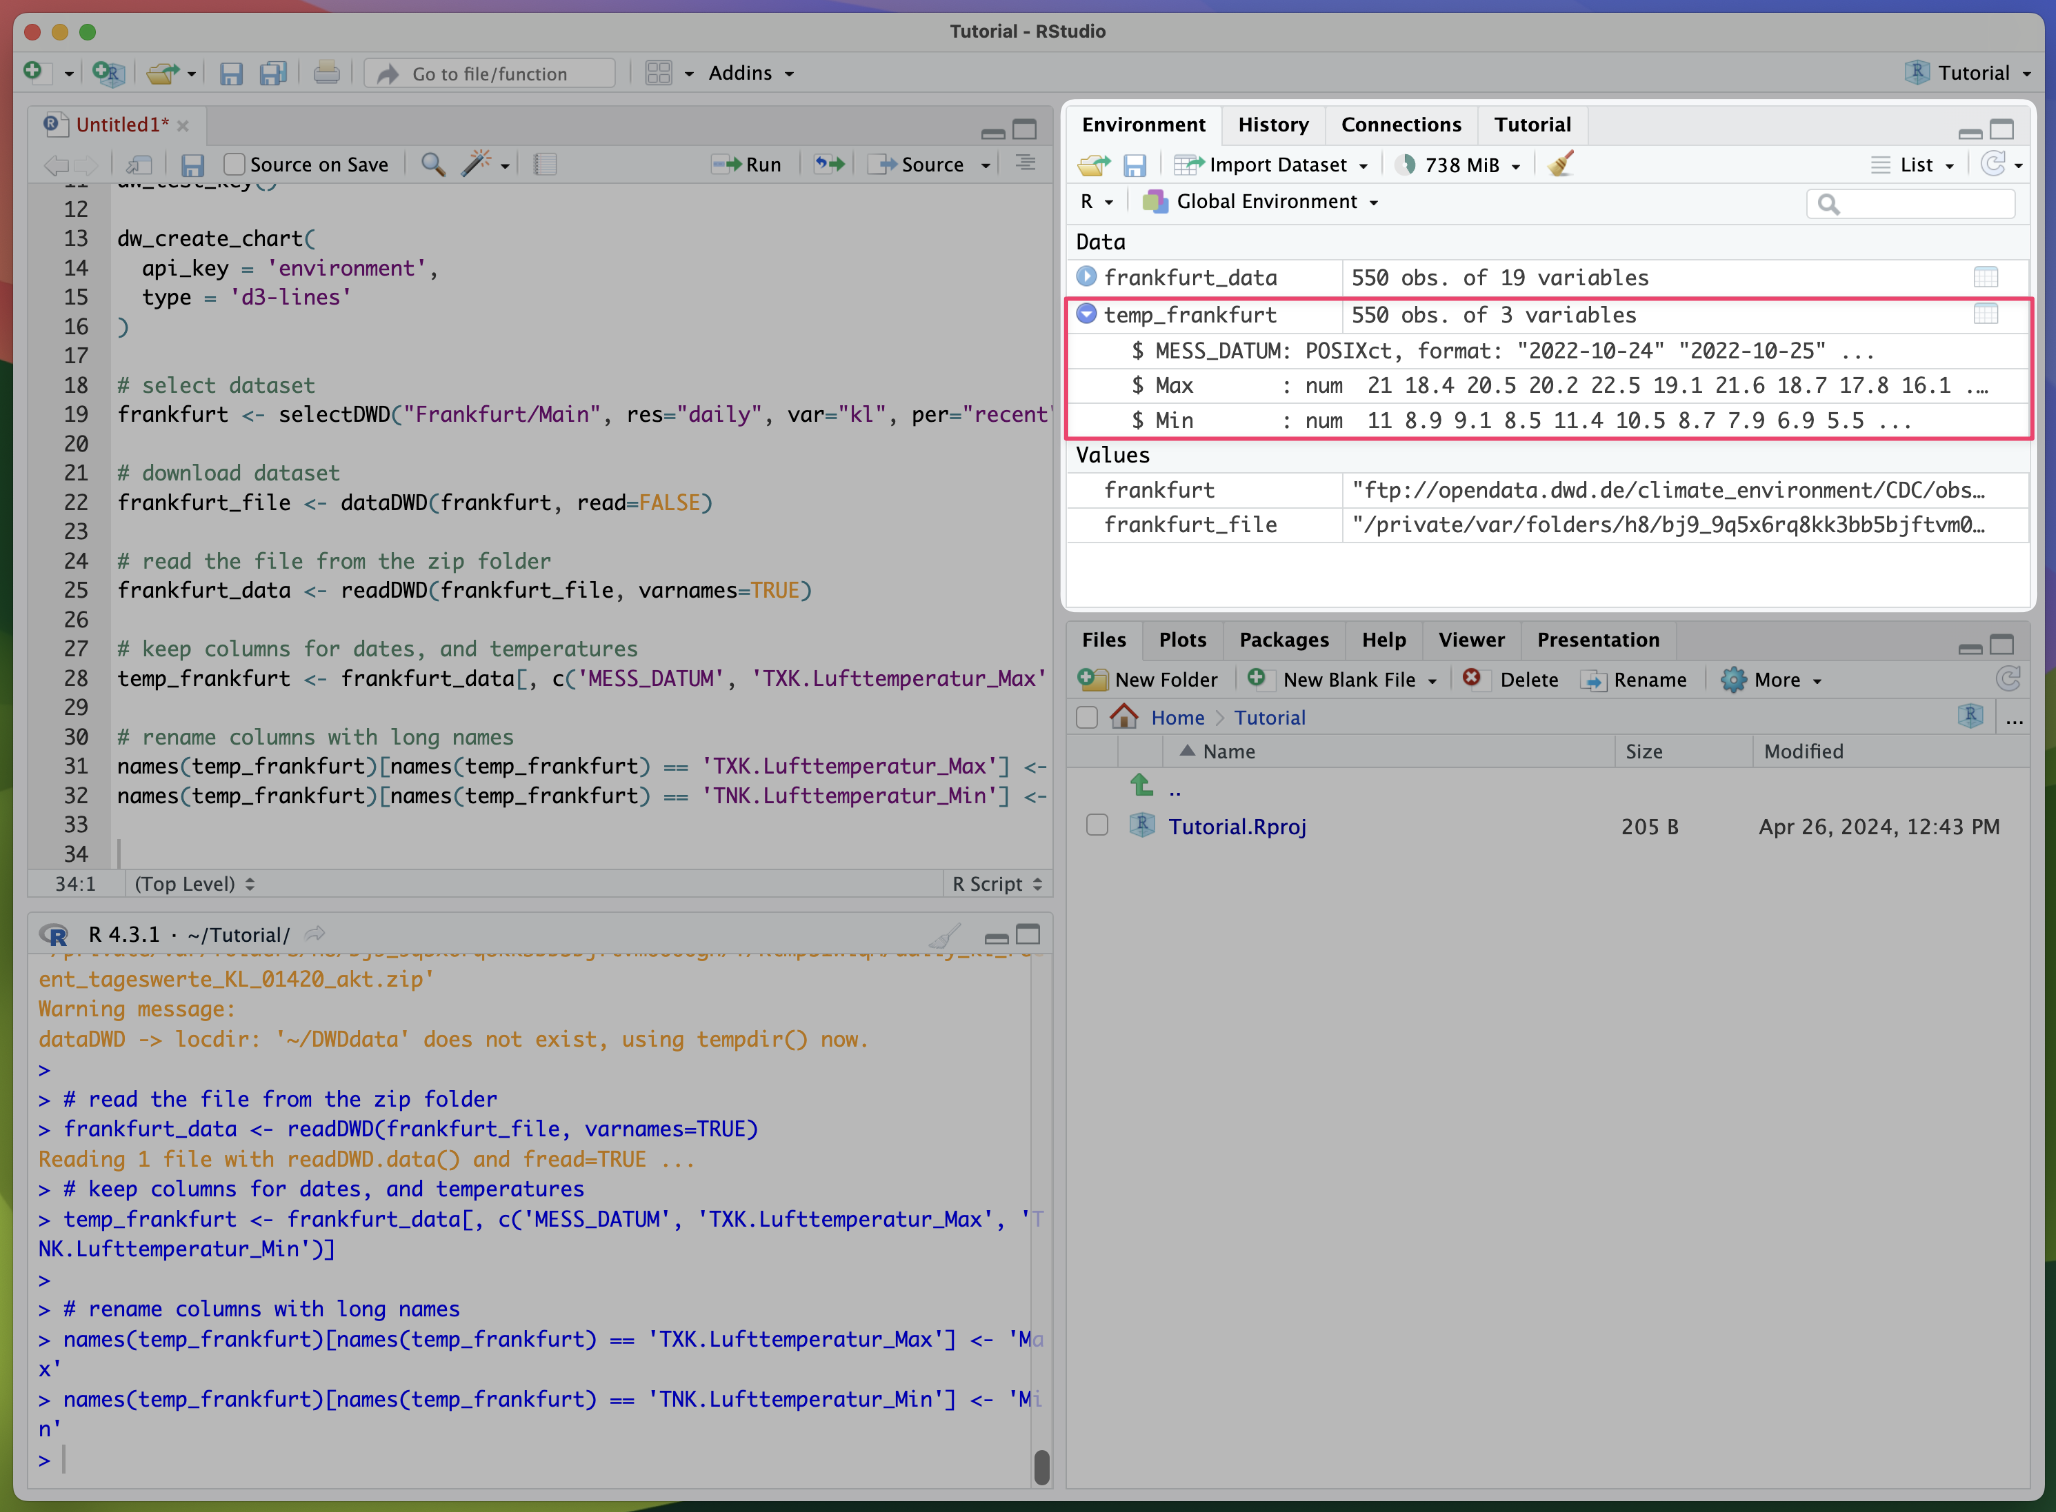View frankfurt_data as table grid icon
Viewport: 2056px width, 1512px height.
(x=1986, y=277)
